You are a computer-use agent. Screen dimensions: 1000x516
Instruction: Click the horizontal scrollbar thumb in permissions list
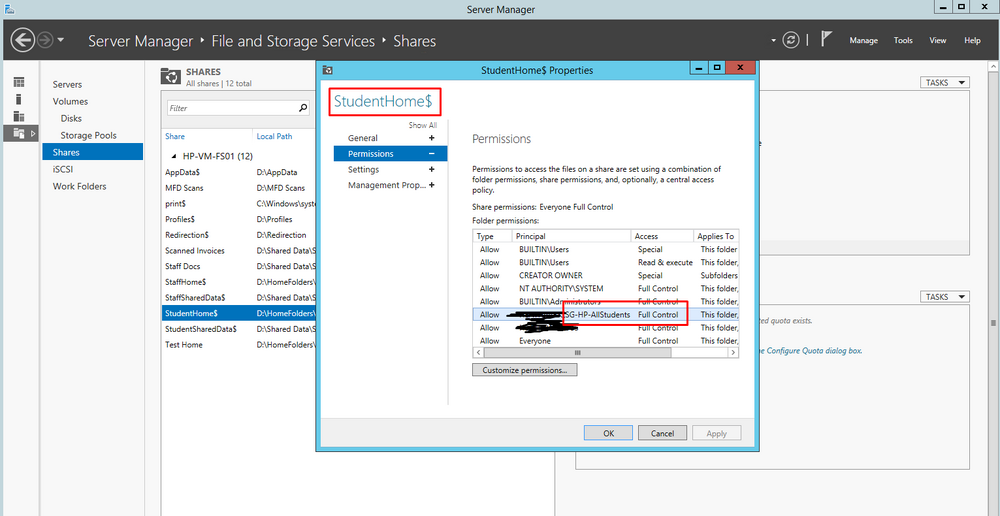(x=578, y=352)
